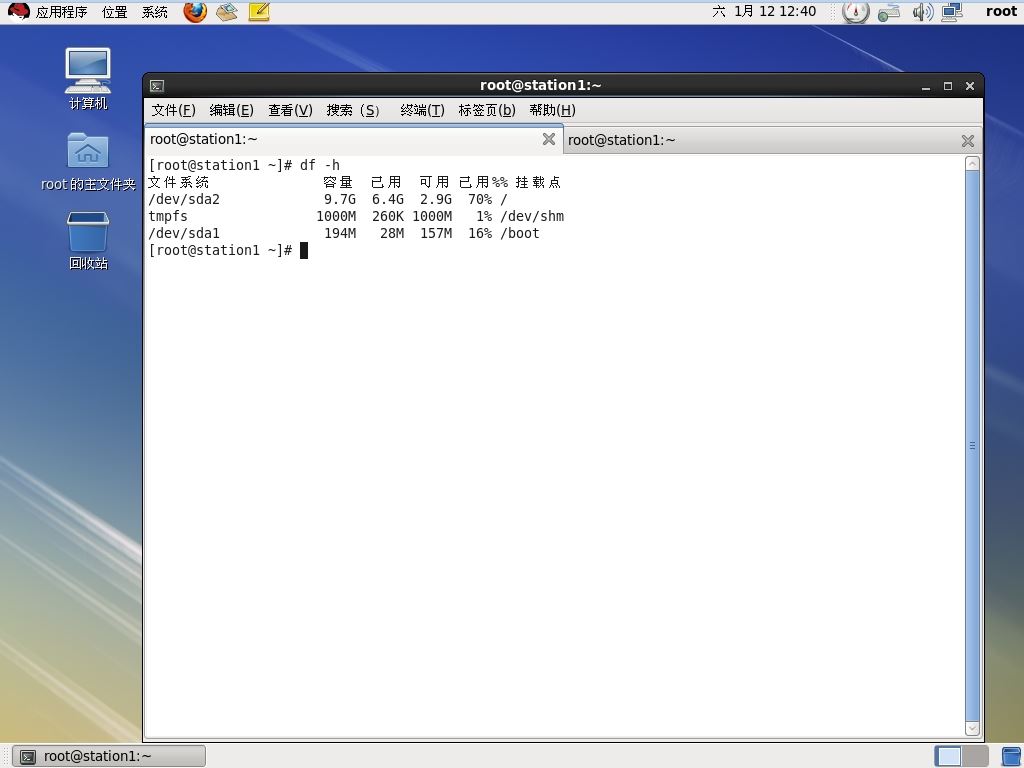Click the /dev/shm mount point
Viewport: 1024px width, 768px height.
point(532,216)
